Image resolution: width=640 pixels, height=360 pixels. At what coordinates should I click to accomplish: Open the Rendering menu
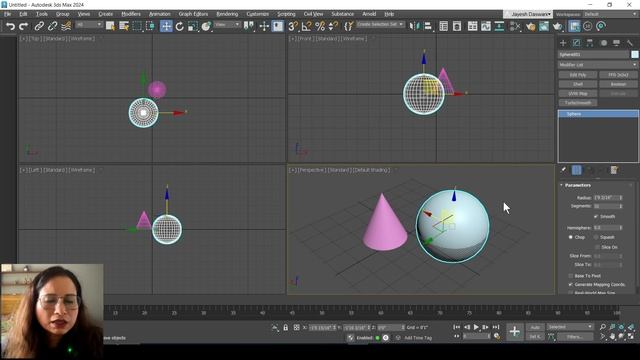pos(227,14)
